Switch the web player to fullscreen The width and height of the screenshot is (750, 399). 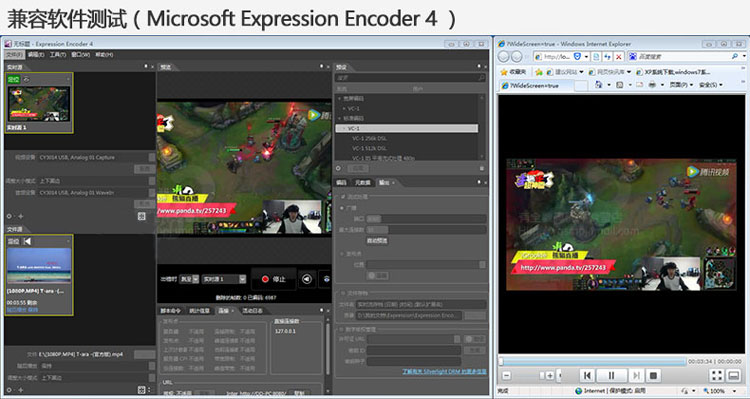[717, 376]
